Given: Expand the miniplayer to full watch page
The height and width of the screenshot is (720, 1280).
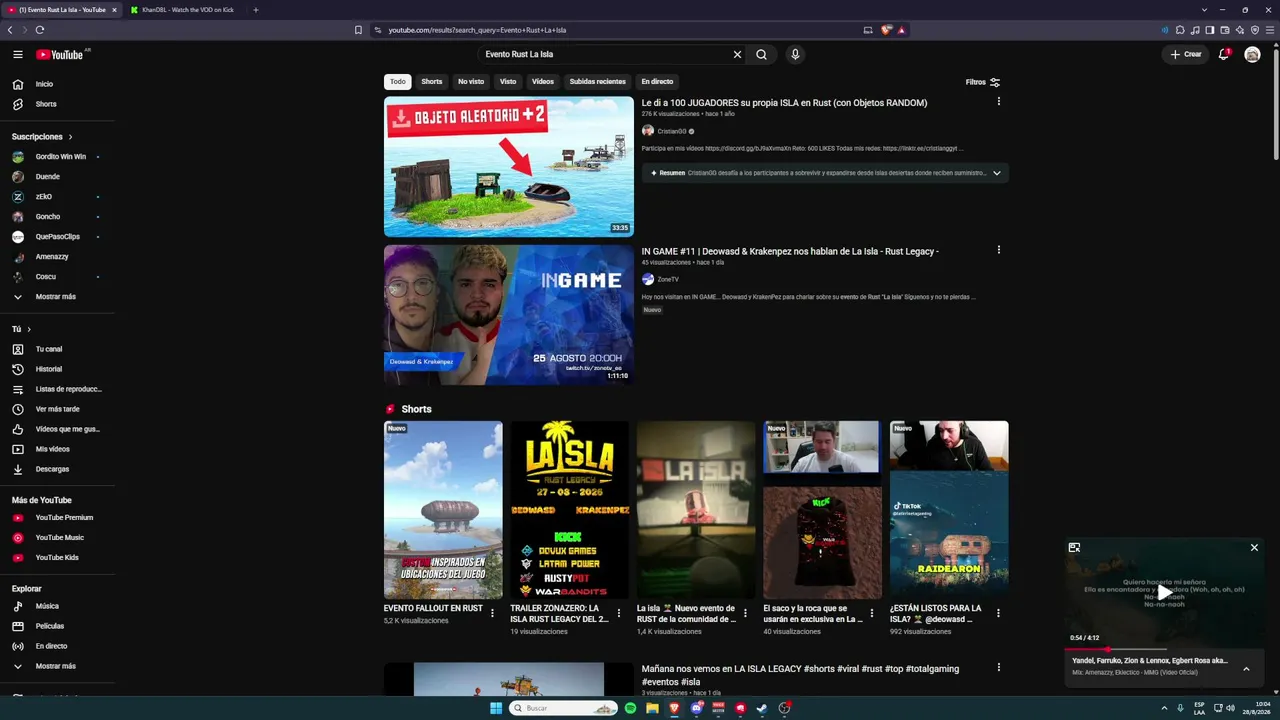Looking at the screenshot, I should pos(1074,547).
